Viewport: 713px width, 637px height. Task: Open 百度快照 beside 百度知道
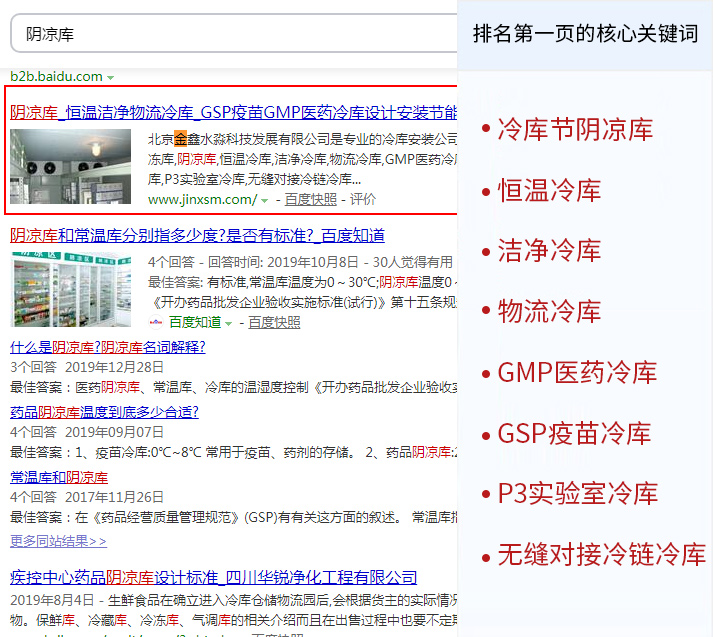pos(274,322)
